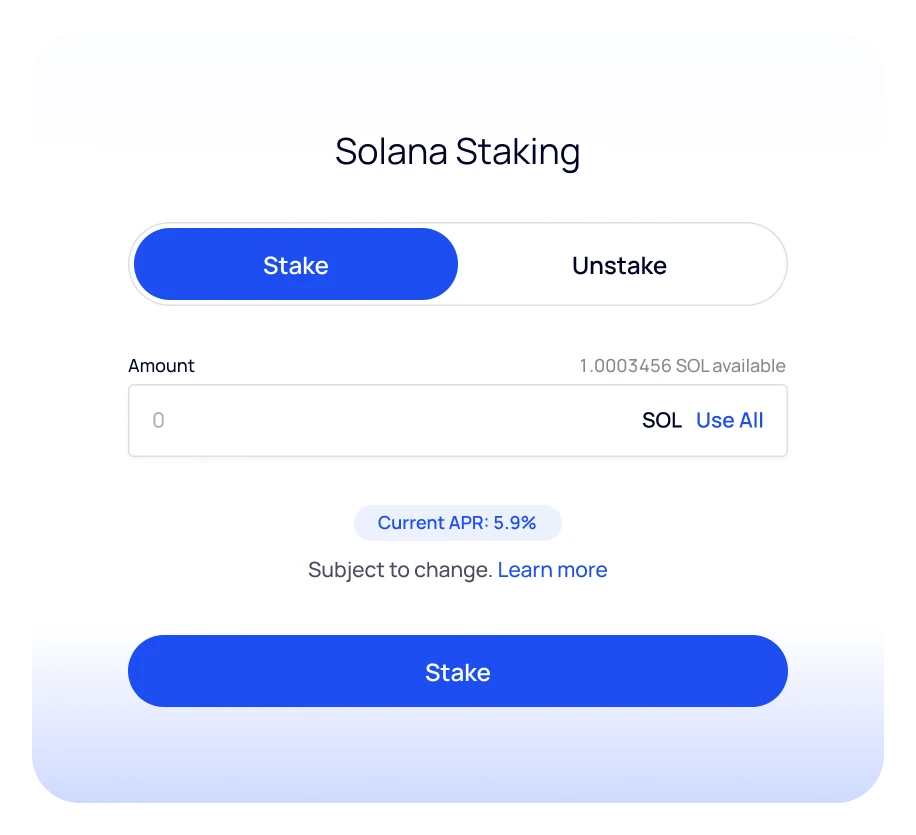Click the 1.0003456 balance number
Image resolution: width=916 pixels, height=835 pixels.
[x=625, y=366]
